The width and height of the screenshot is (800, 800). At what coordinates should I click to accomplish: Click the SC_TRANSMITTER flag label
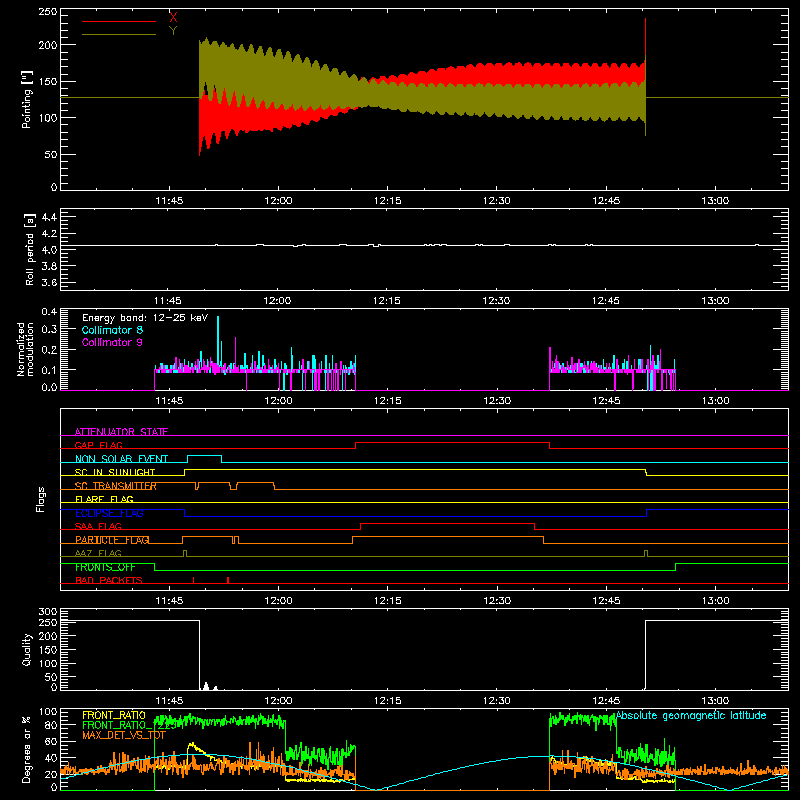(116, 486)
